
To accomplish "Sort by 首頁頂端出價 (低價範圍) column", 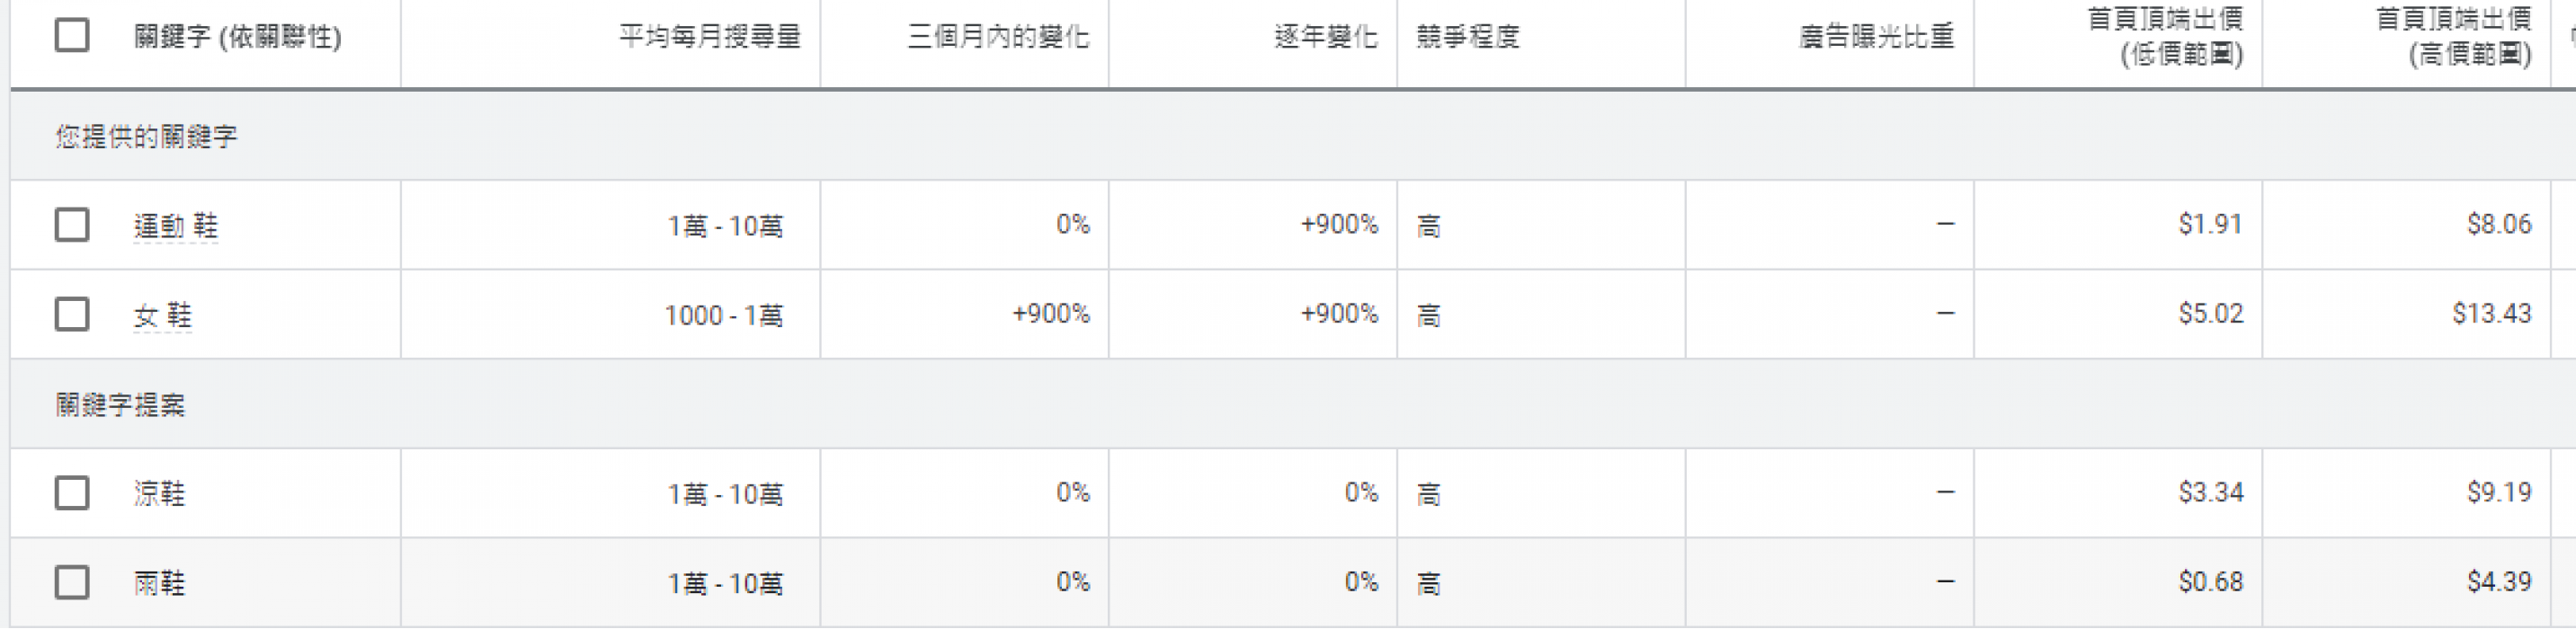I will coord(2166,36).
